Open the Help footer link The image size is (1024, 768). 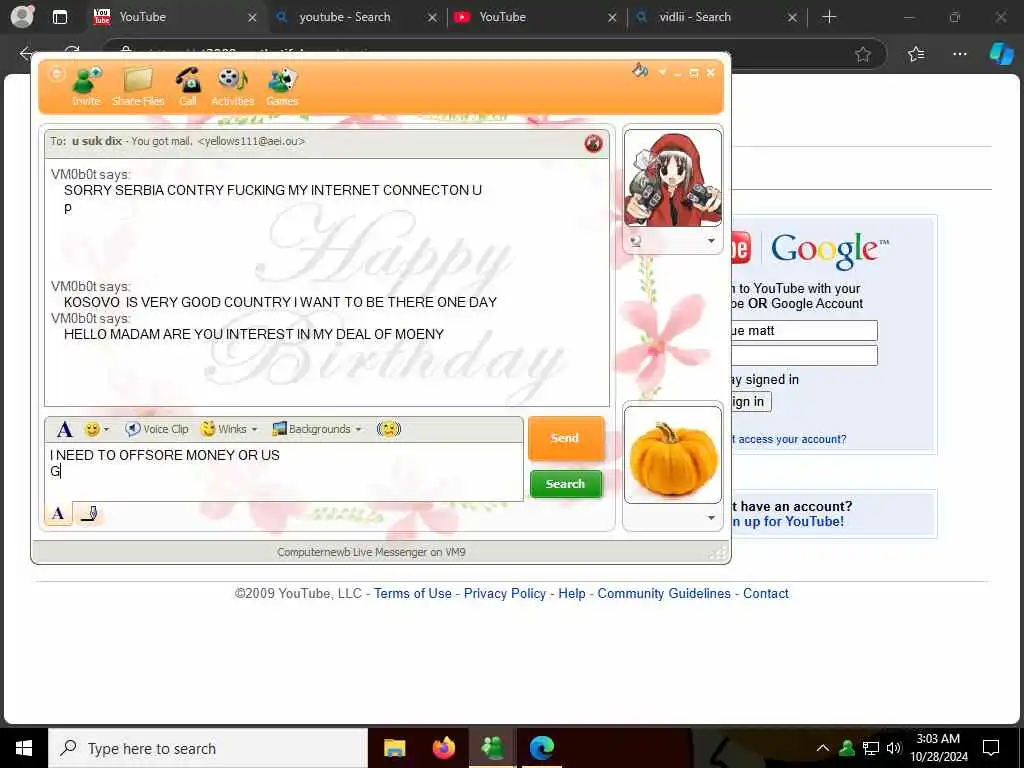(572, 594)
